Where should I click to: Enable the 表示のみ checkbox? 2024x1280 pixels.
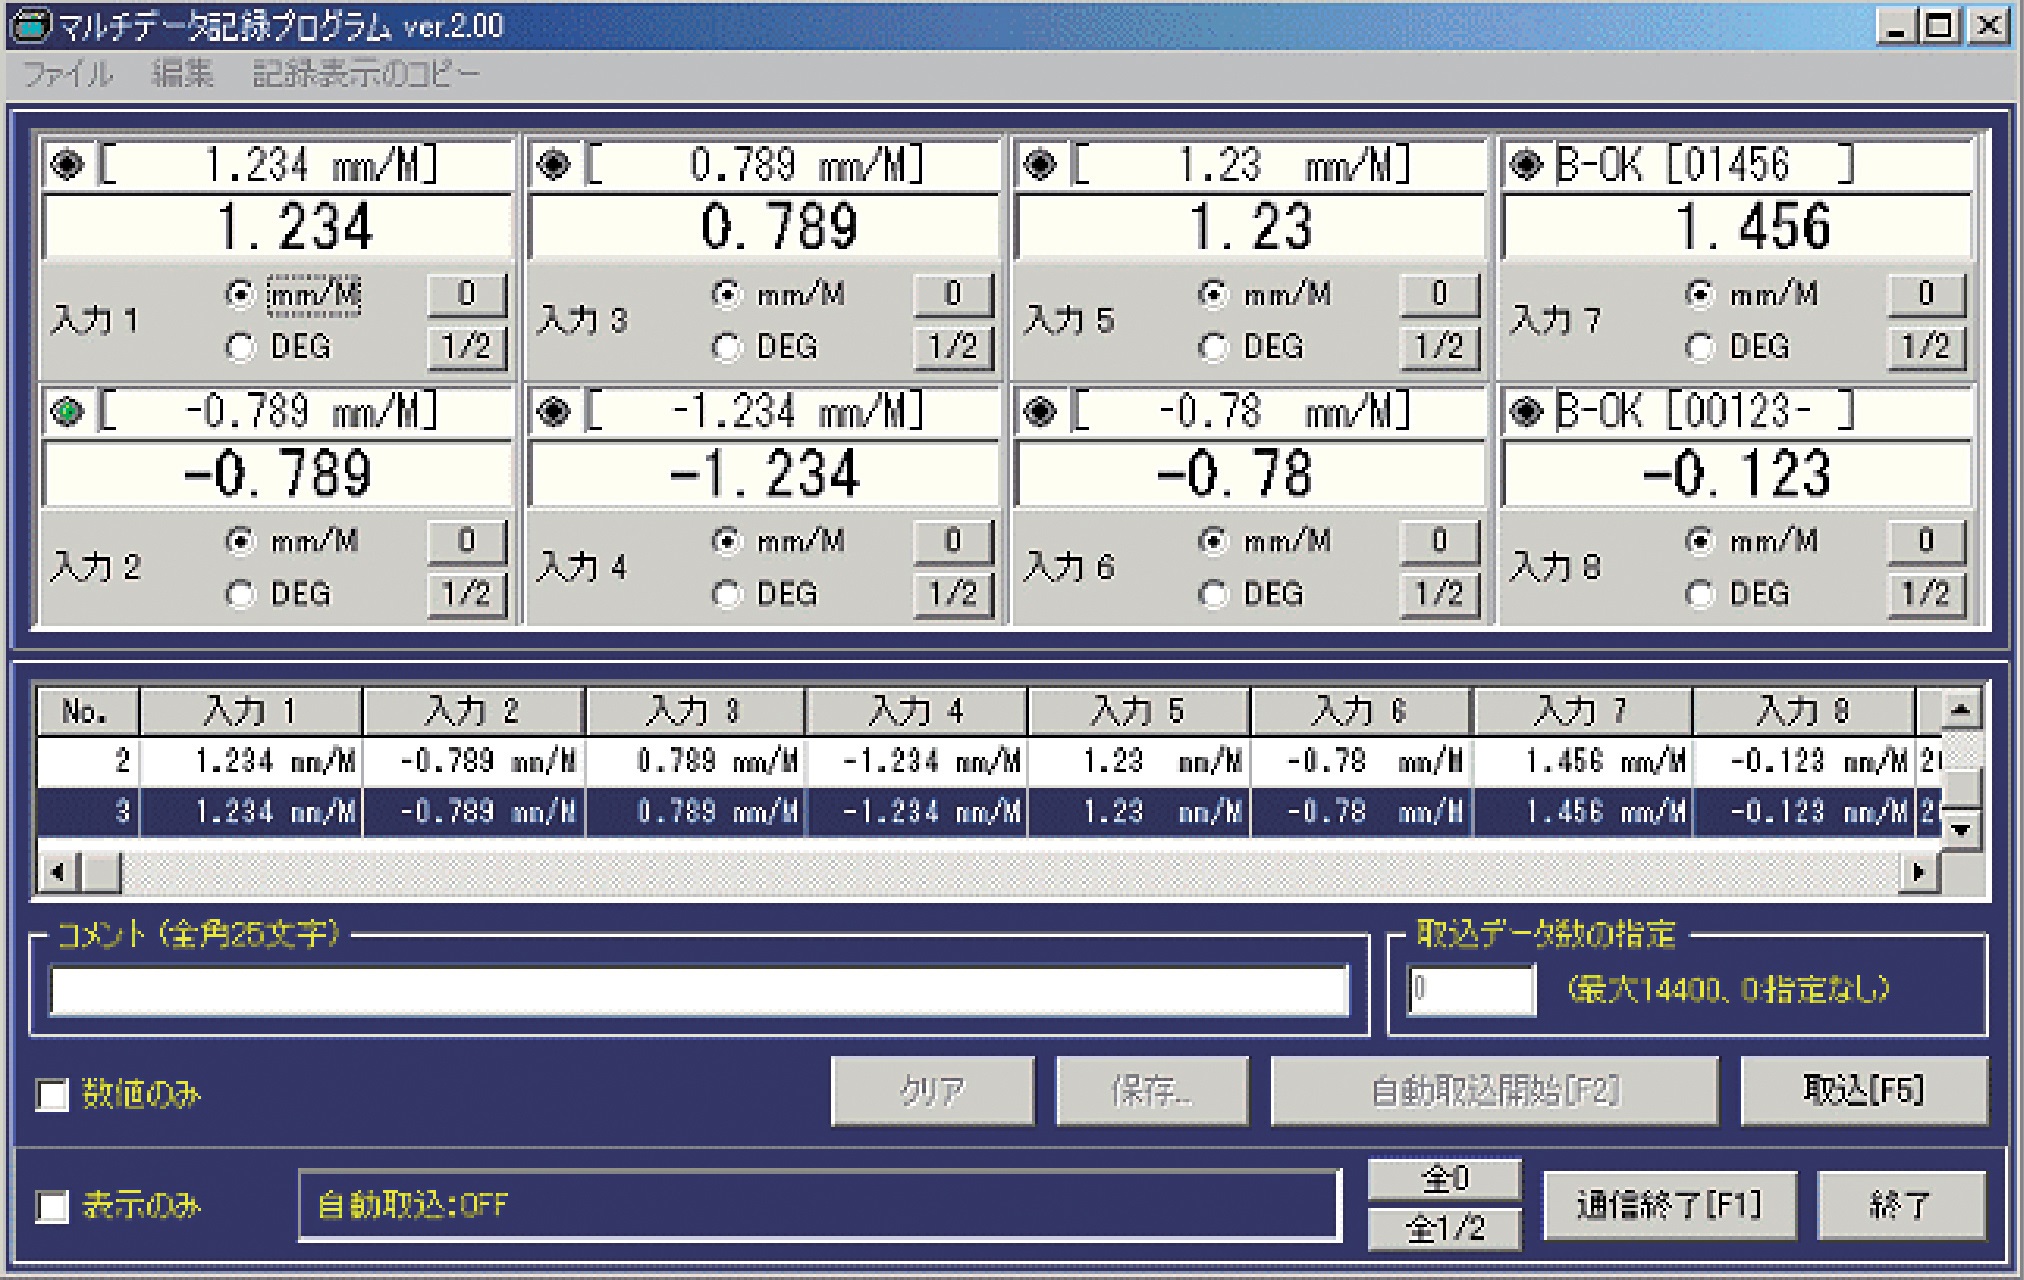click(x=52, y=1206)
